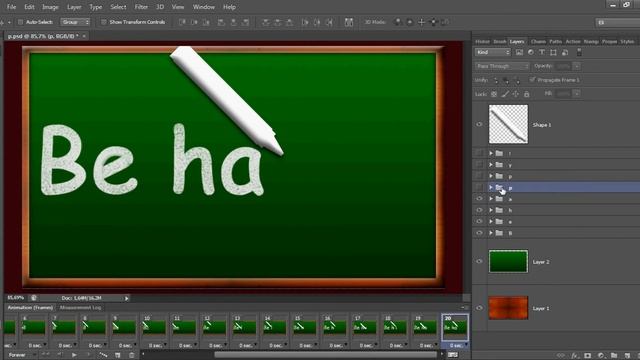
Task: Hide the a group
Action: click(x=479, y=199)
